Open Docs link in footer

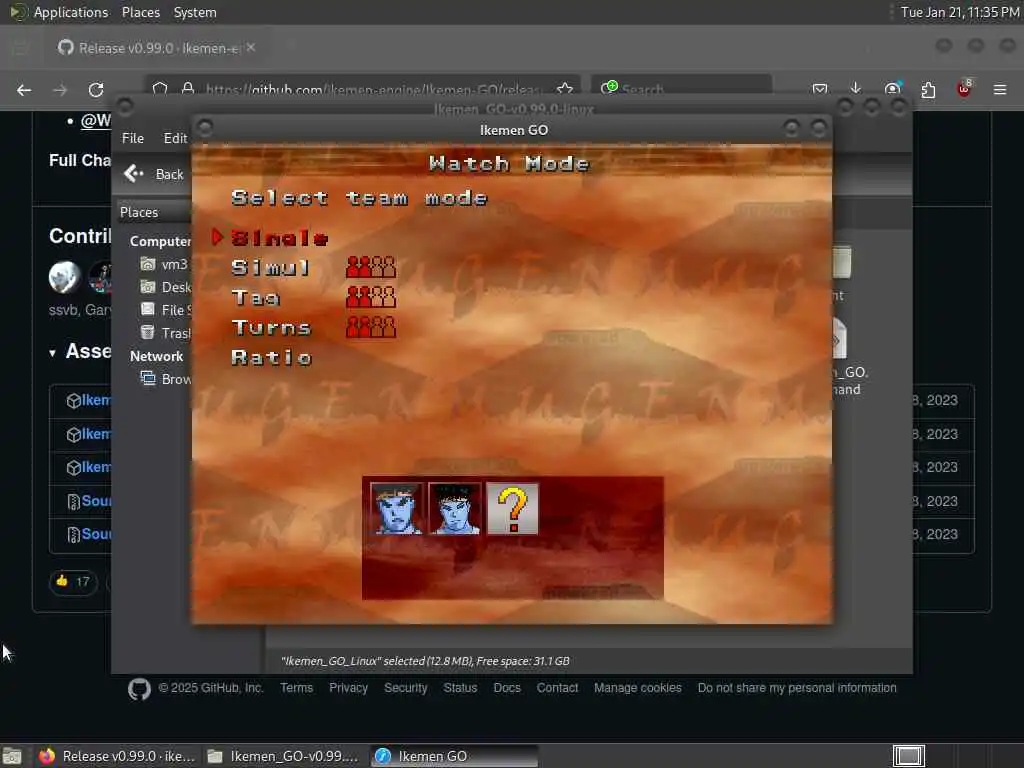tap(507, 688)
